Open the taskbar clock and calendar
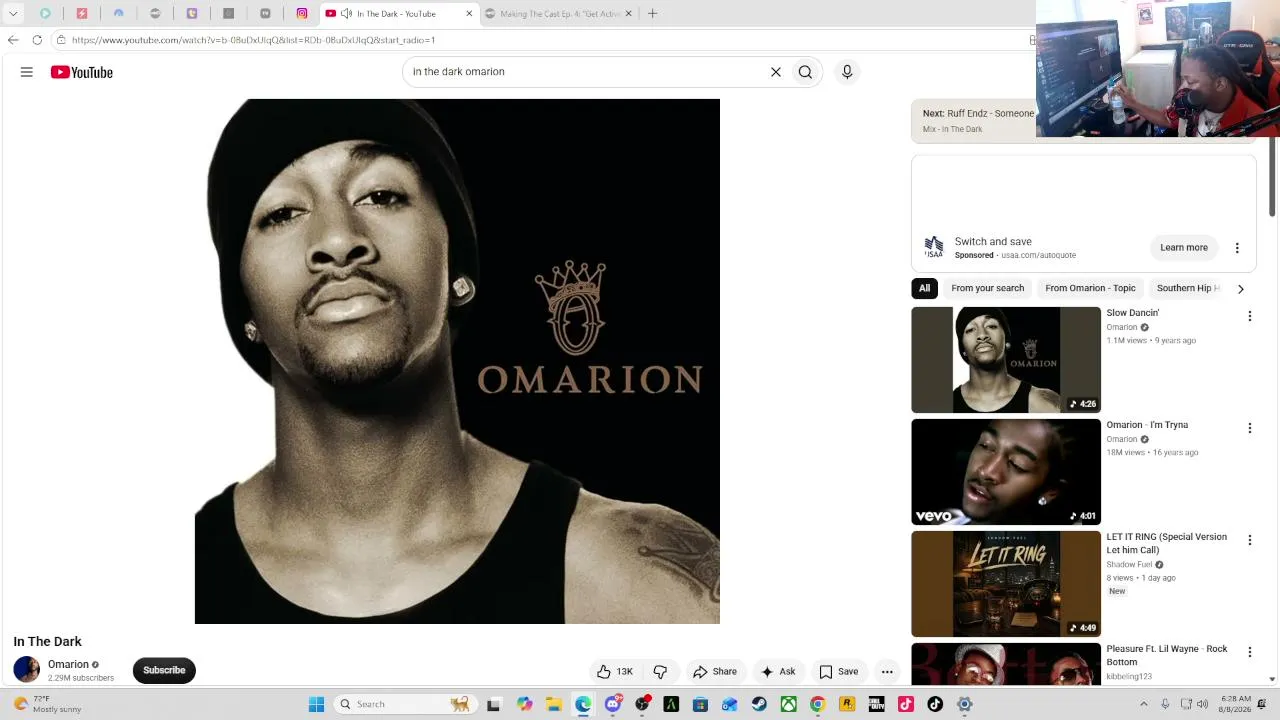1280x720 pixels. click(1236, 704)
